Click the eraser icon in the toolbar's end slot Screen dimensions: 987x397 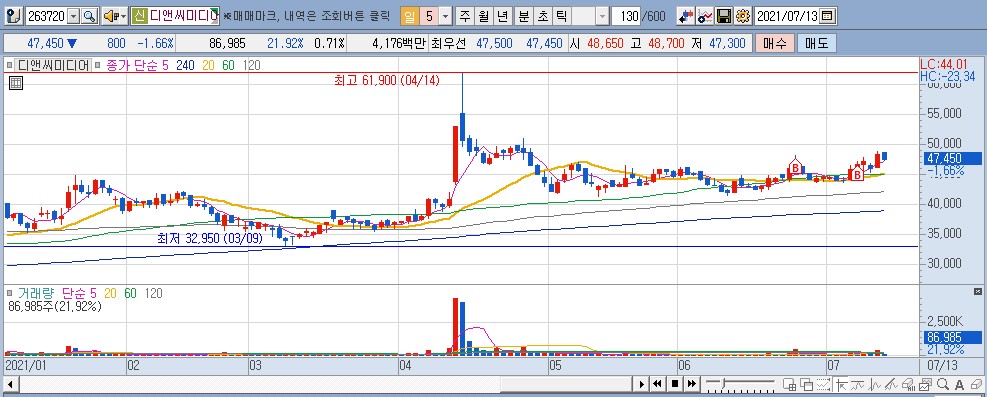point(976,384)
